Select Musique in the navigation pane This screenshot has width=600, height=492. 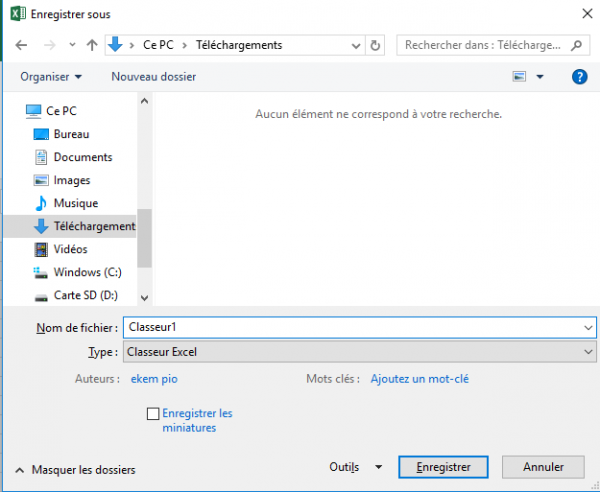[x=75, y=203]
